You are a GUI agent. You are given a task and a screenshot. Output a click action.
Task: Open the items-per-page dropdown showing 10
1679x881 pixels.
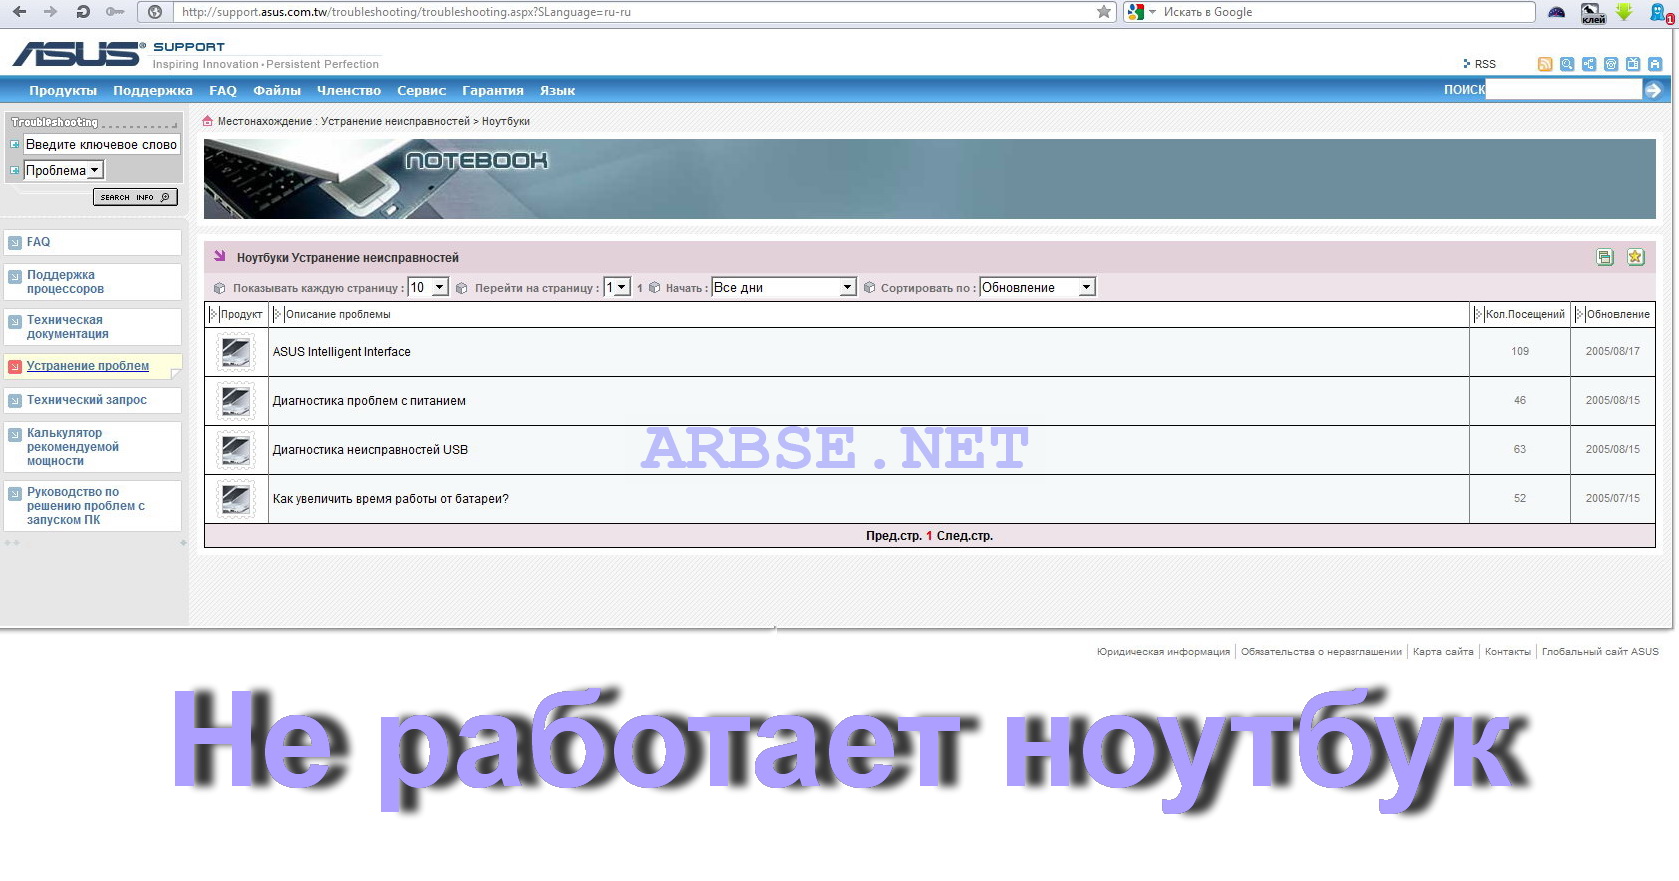click(x=428, y=288)
